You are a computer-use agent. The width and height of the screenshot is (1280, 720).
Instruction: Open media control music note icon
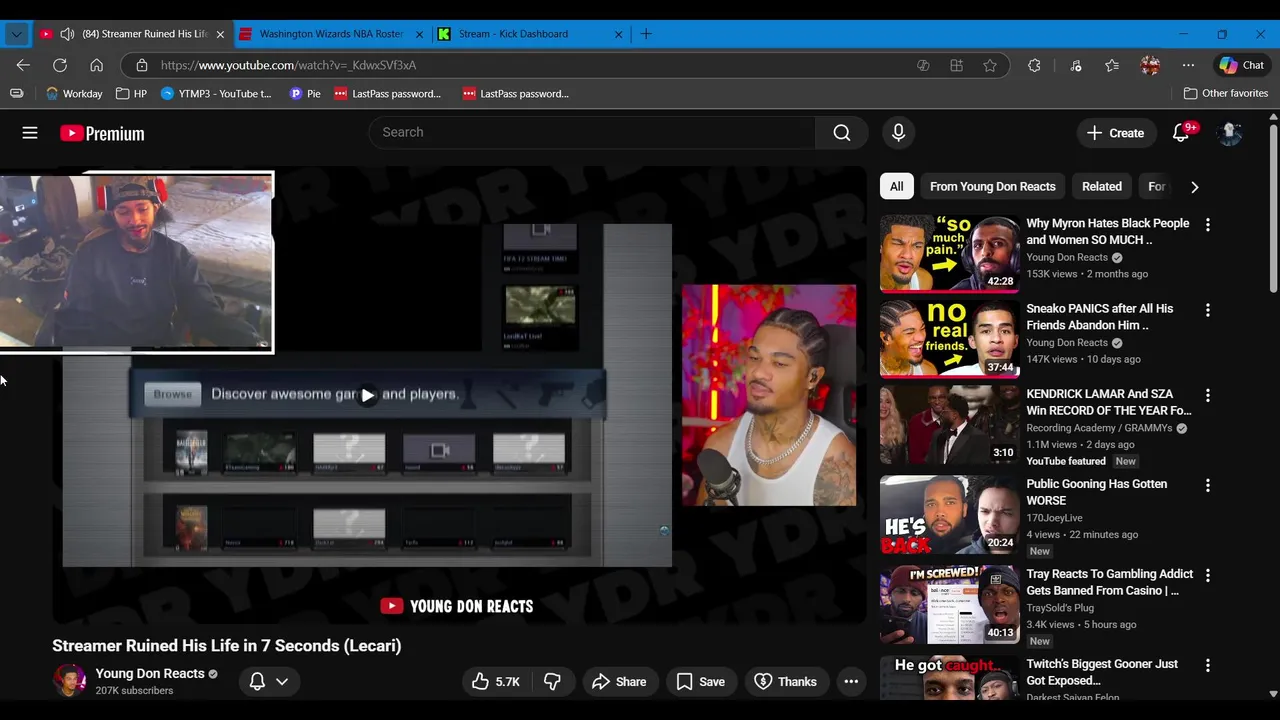pyautogui.click(x=1075, y=65)
